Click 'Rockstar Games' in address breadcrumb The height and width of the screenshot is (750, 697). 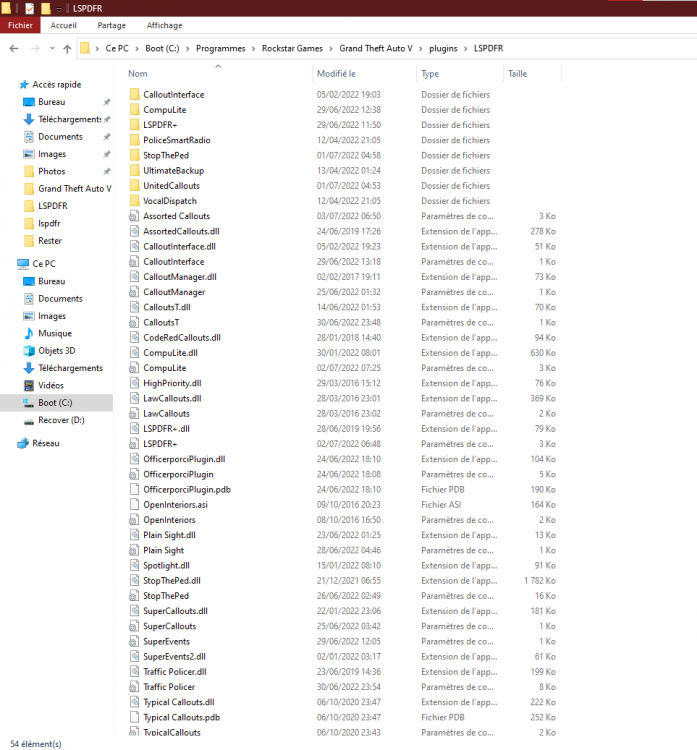click(292, 48)
